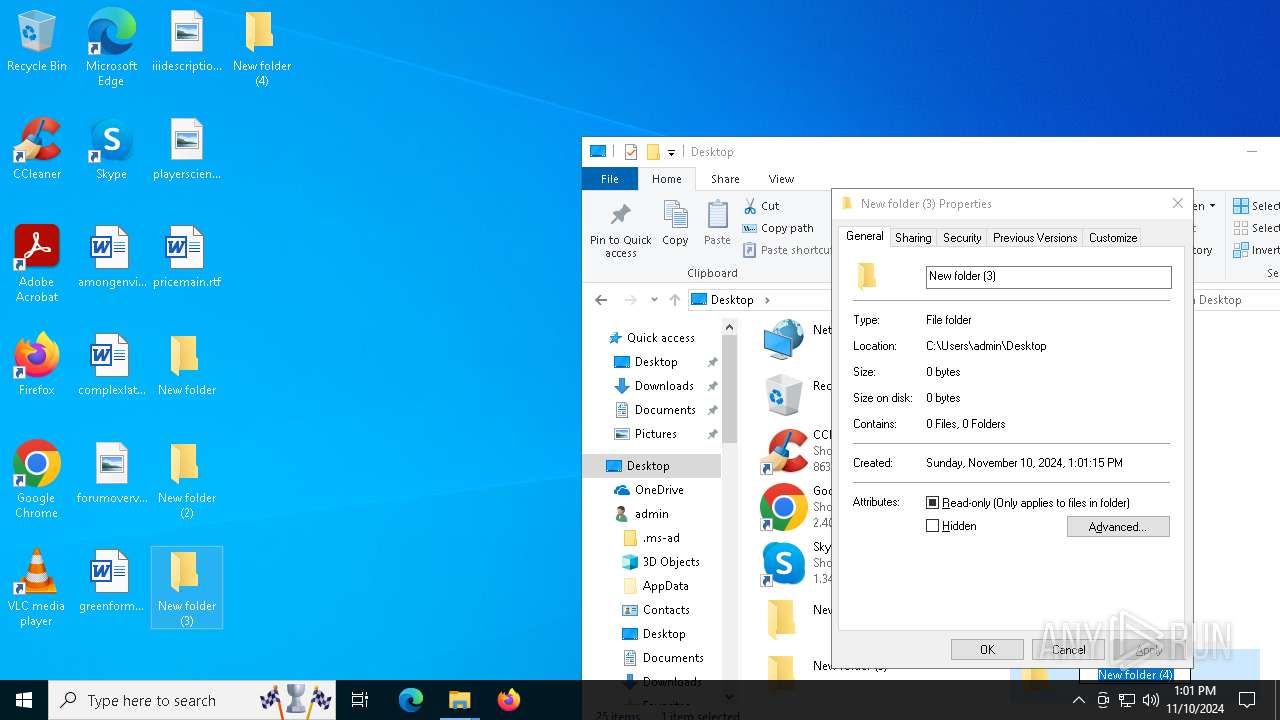The width and height of the screenshot is (1280, 720).
Task: Open the notifications action center
Action: [x=1247, y=700]
